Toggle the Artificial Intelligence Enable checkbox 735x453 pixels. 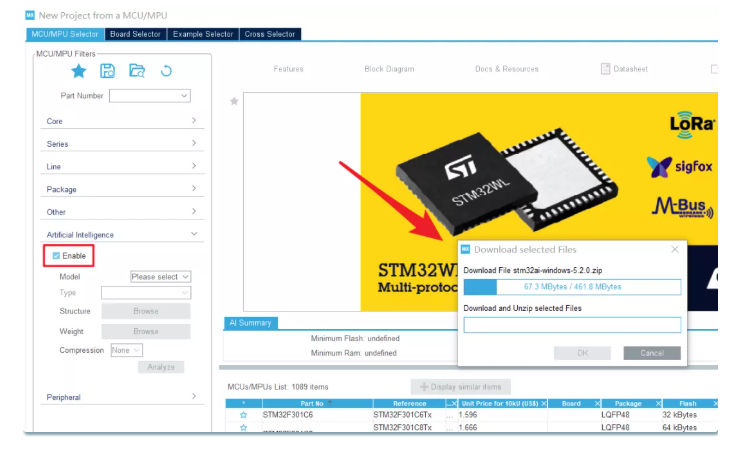pos(56,256)
